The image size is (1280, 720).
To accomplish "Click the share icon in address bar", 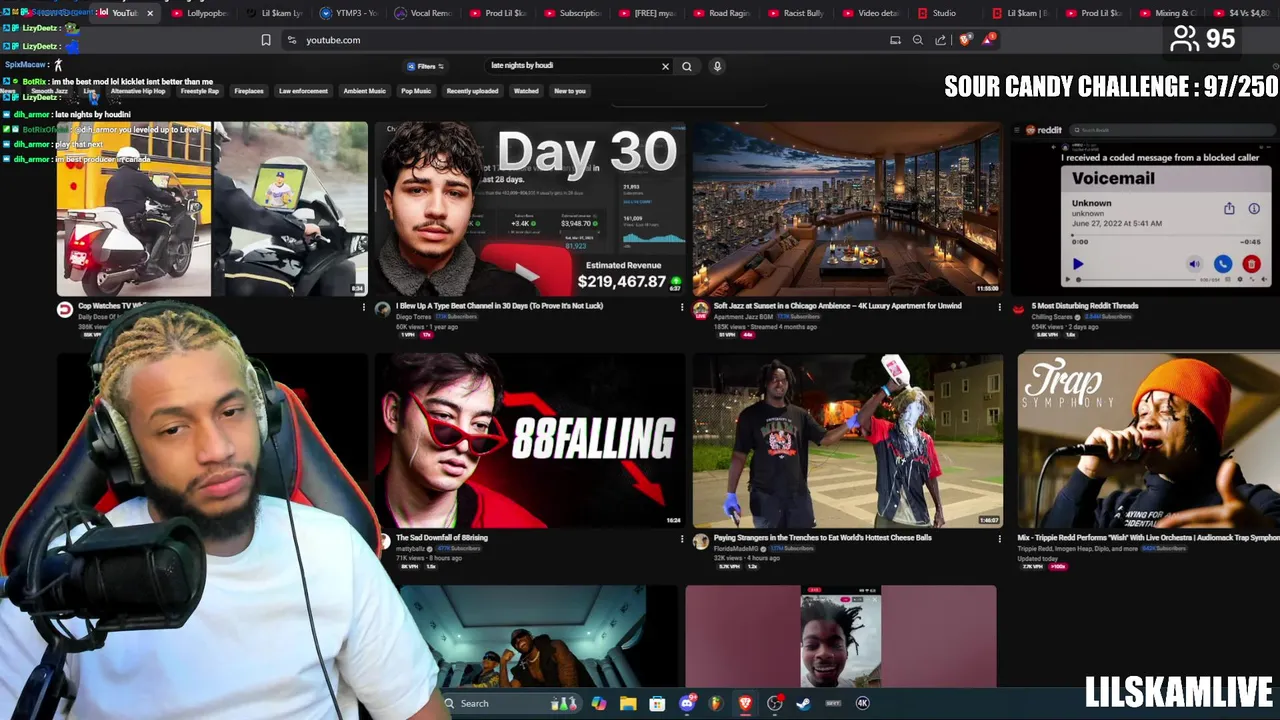I will pyautogui.click(x=941, y=40).
